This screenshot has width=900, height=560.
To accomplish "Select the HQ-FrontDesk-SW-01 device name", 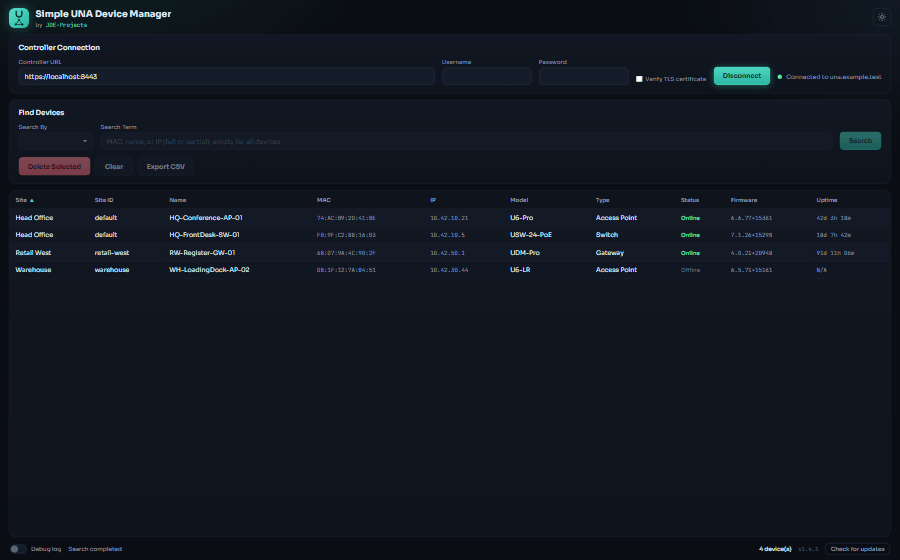I will 204,235.
